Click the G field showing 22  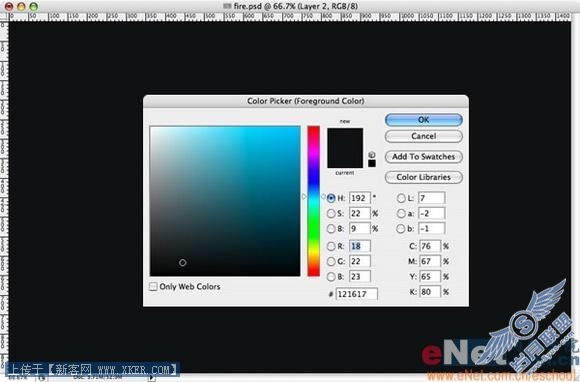point(360,261)
